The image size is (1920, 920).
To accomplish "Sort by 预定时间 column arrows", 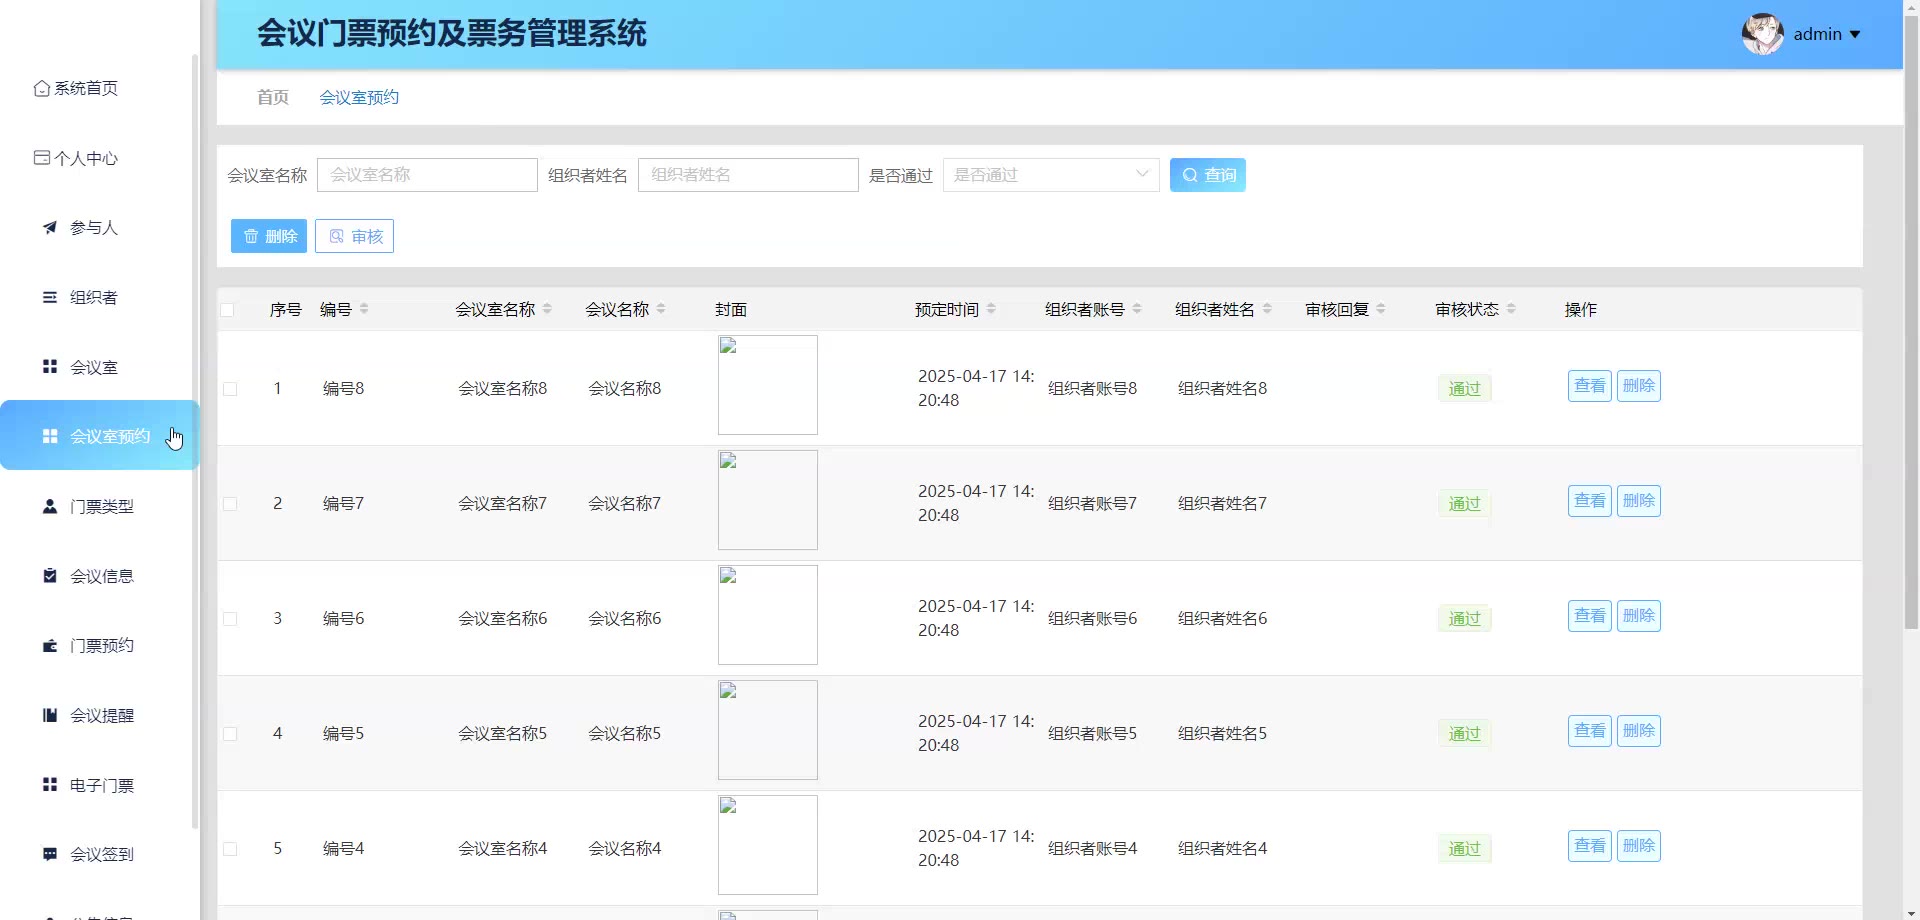I will pos(991,309).
